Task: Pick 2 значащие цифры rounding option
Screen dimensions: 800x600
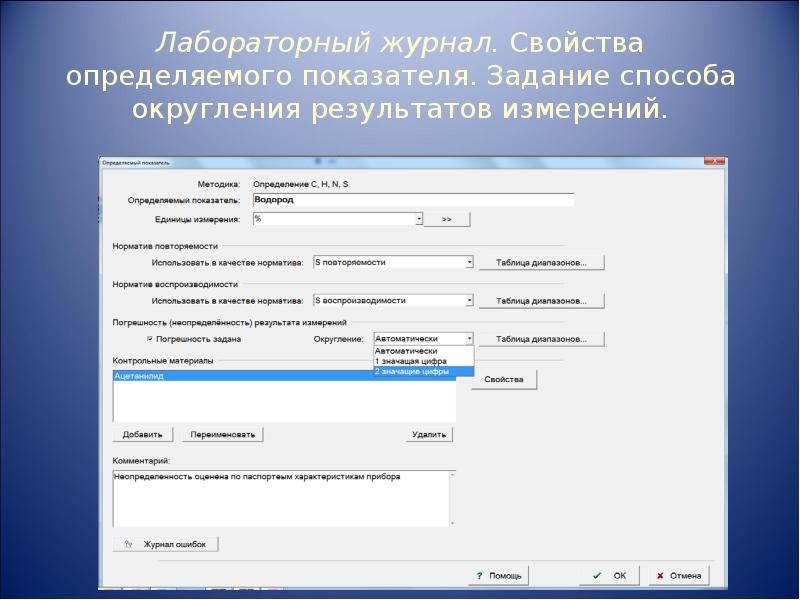Action: tap(410, 371)
